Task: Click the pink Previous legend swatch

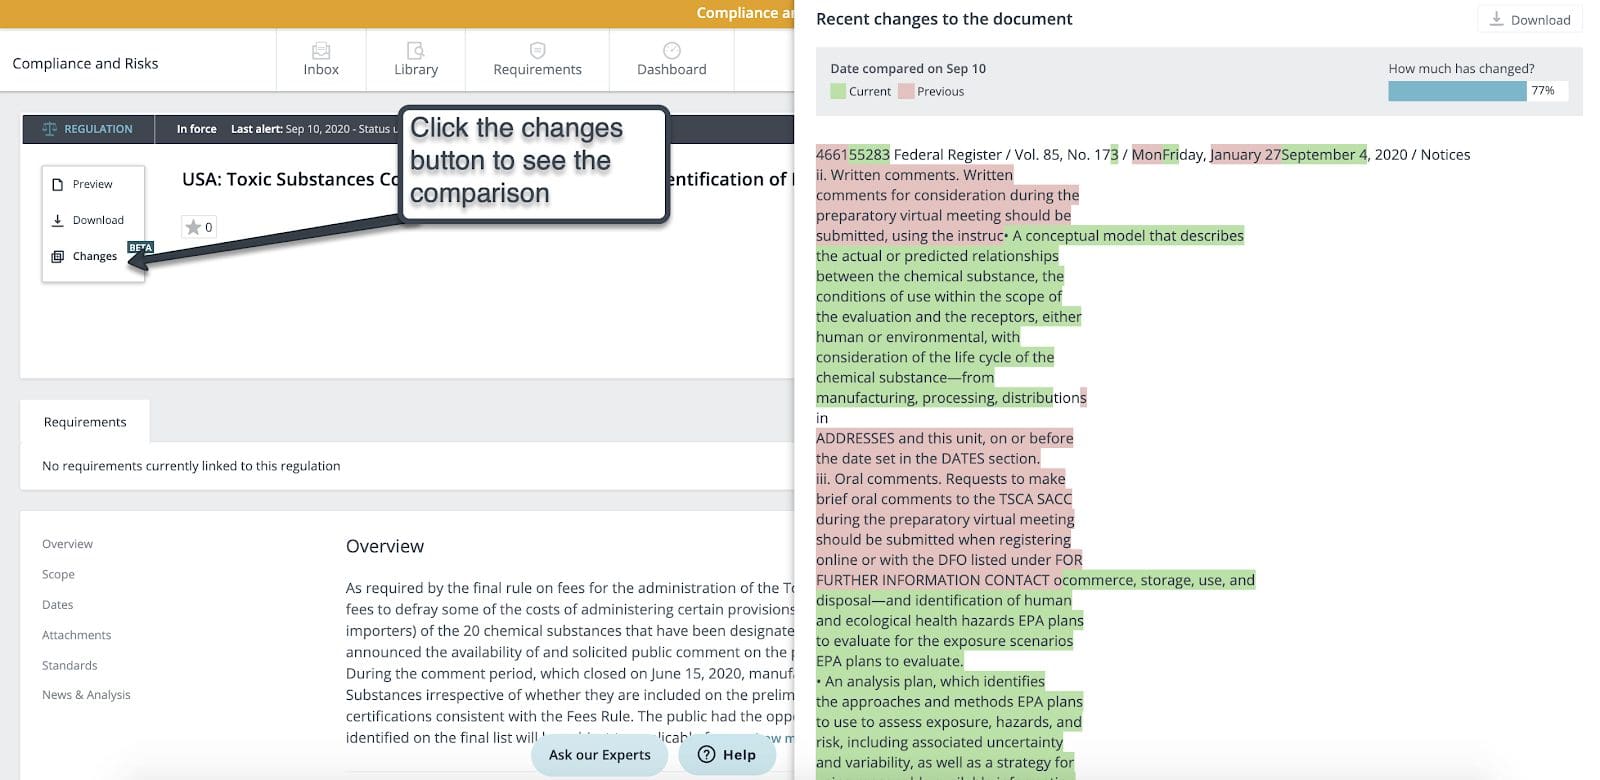Action: pos(906,91)
